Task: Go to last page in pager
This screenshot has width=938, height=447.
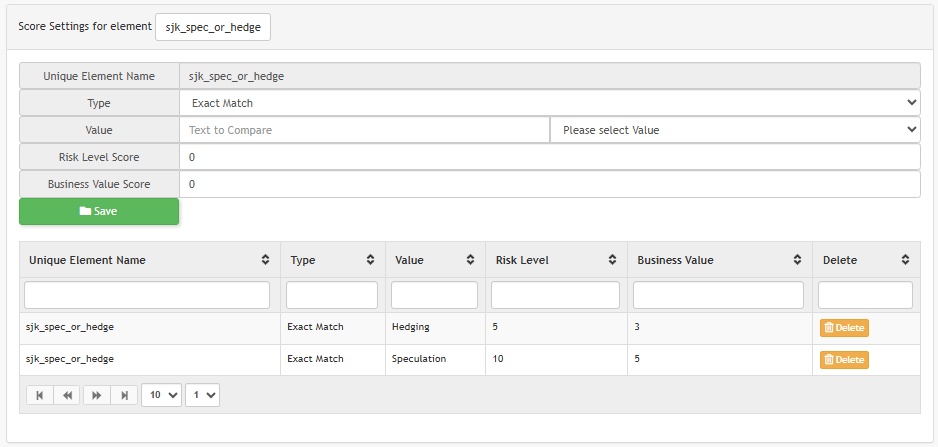Action: point(124,395)
